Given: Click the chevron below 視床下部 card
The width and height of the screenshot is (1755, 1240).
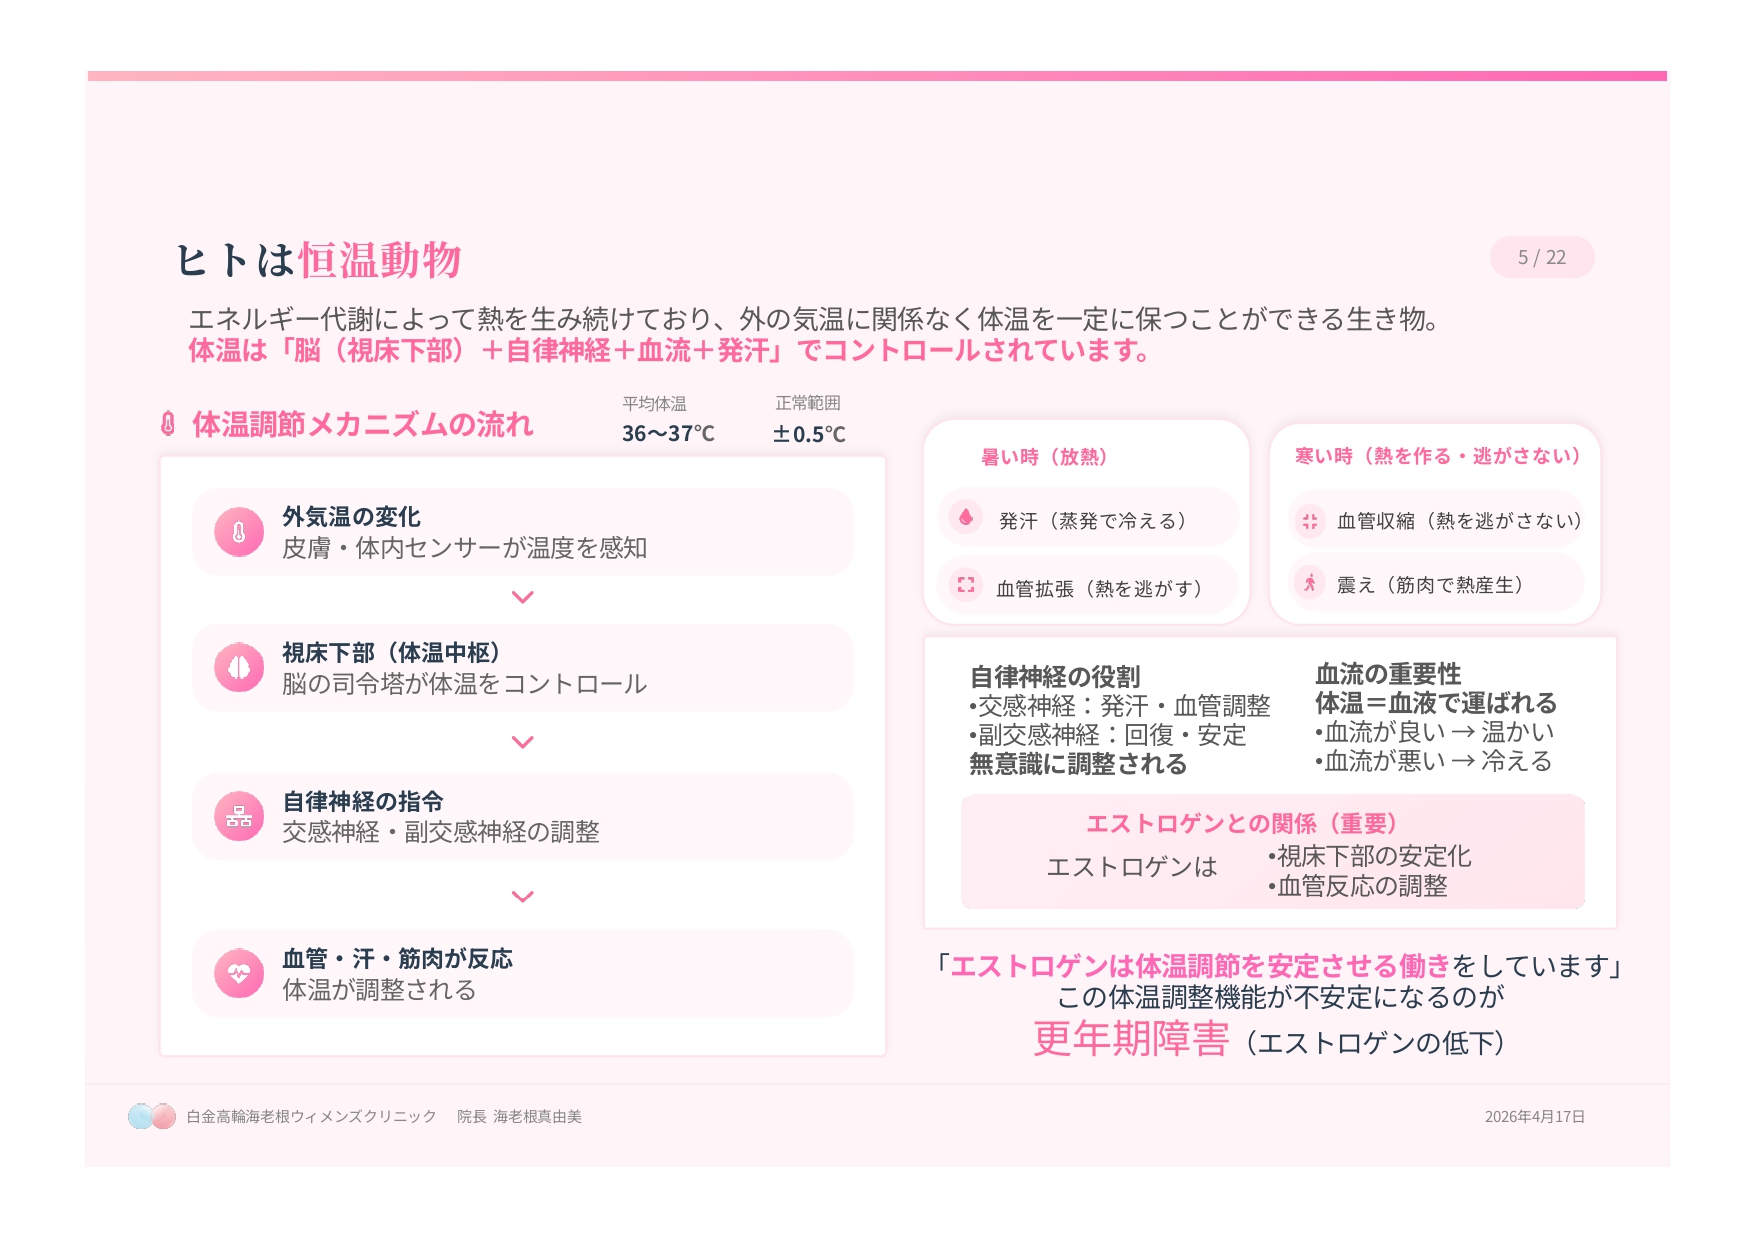Looking at the screenshot, I should (x=522, y=742).
